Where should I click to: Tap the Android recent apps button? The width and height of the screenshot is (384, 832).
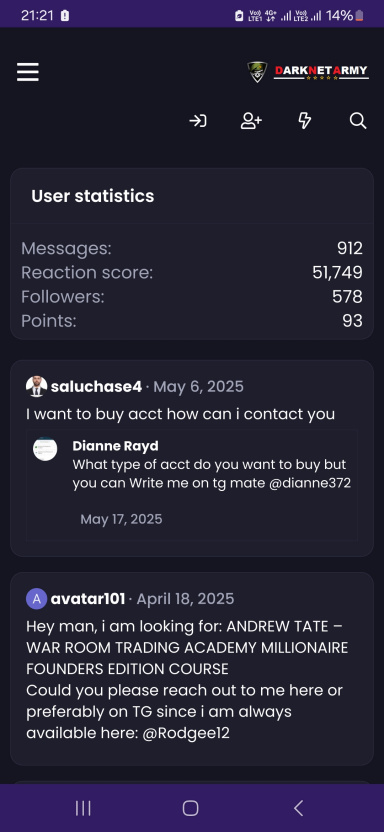click(x=83, y=808)
